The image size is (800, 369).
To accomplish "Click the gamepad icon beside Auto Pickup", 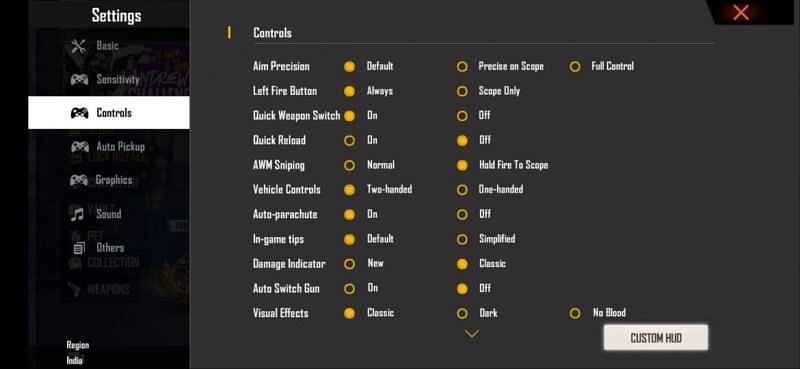I will point(79,147).
